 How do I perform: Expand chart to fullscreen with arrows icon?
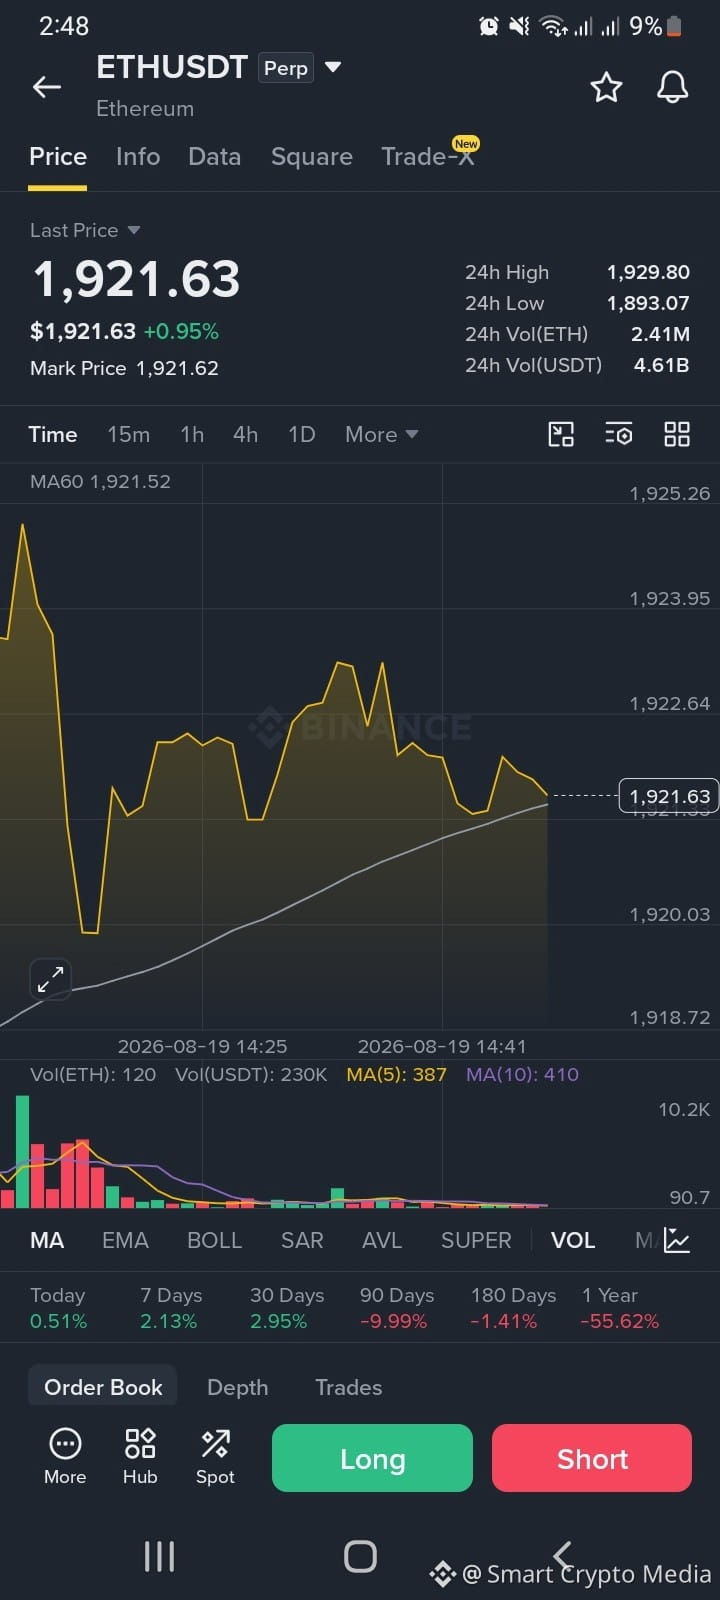[50, 979]
